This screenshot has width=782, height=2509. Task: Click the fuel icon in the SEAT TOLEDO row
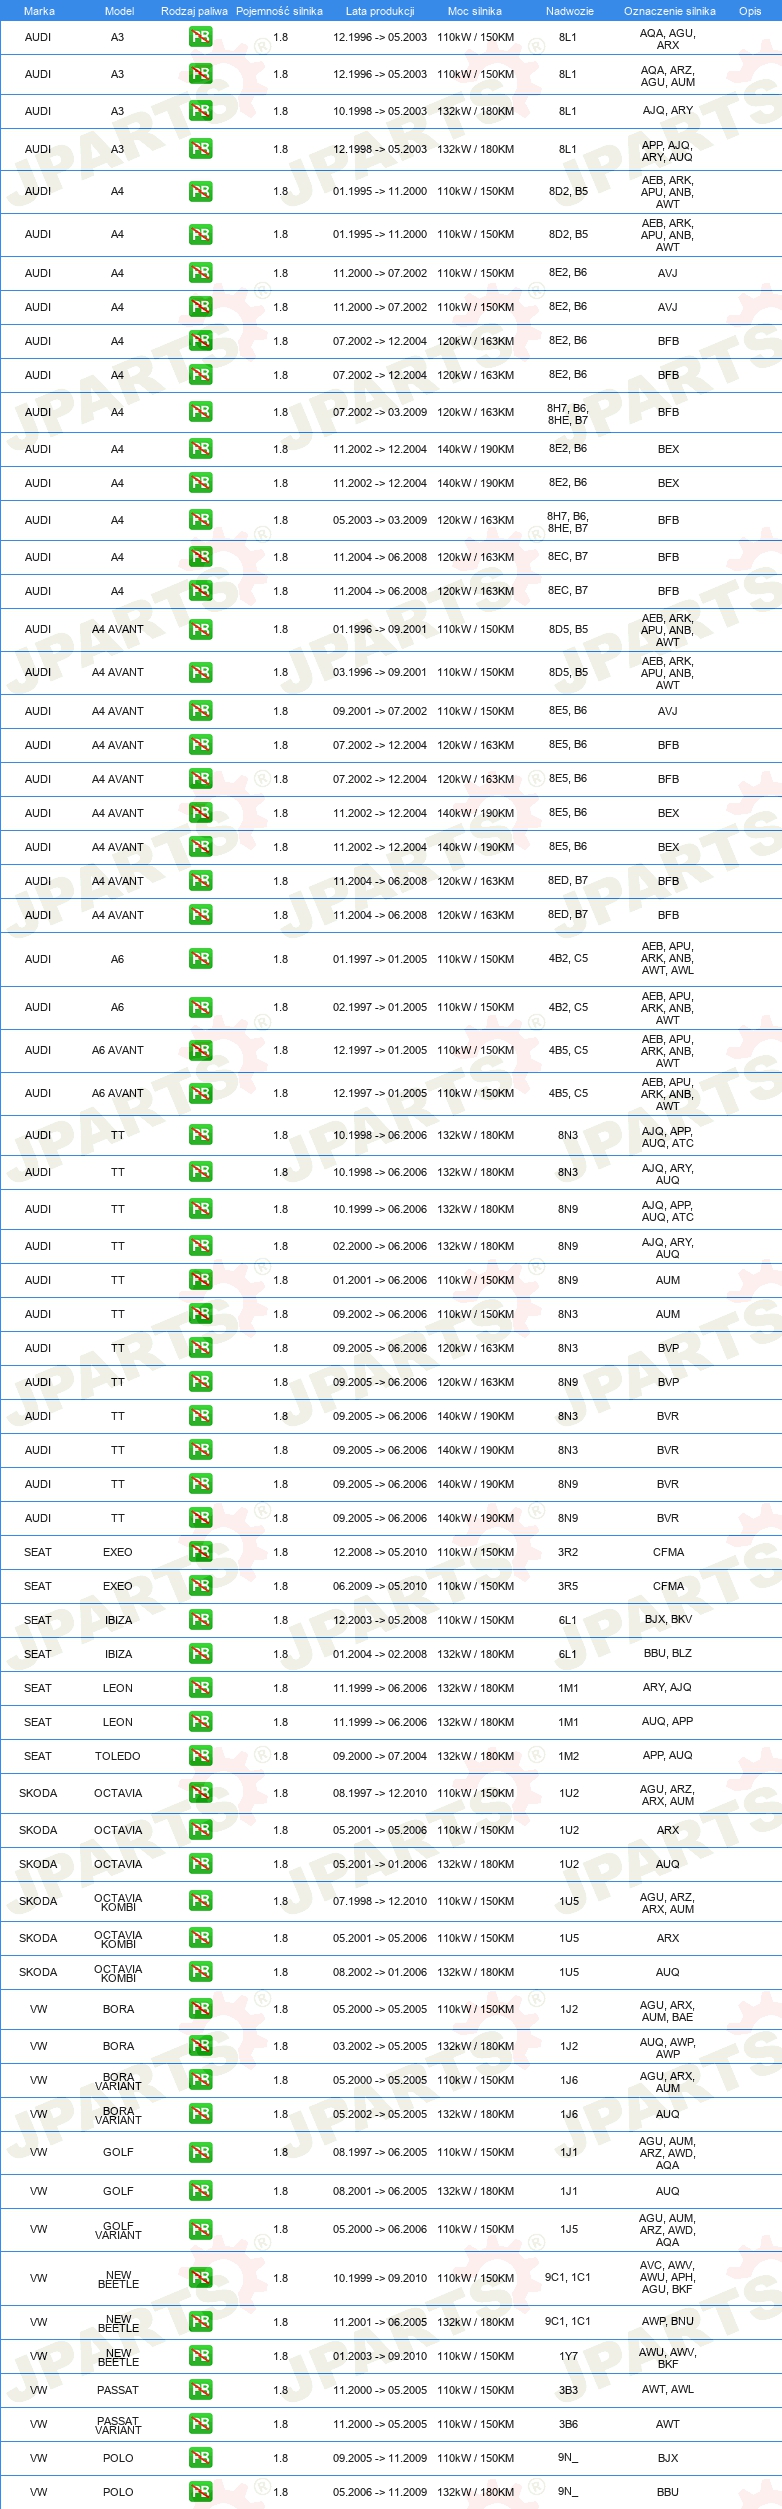201,1757
